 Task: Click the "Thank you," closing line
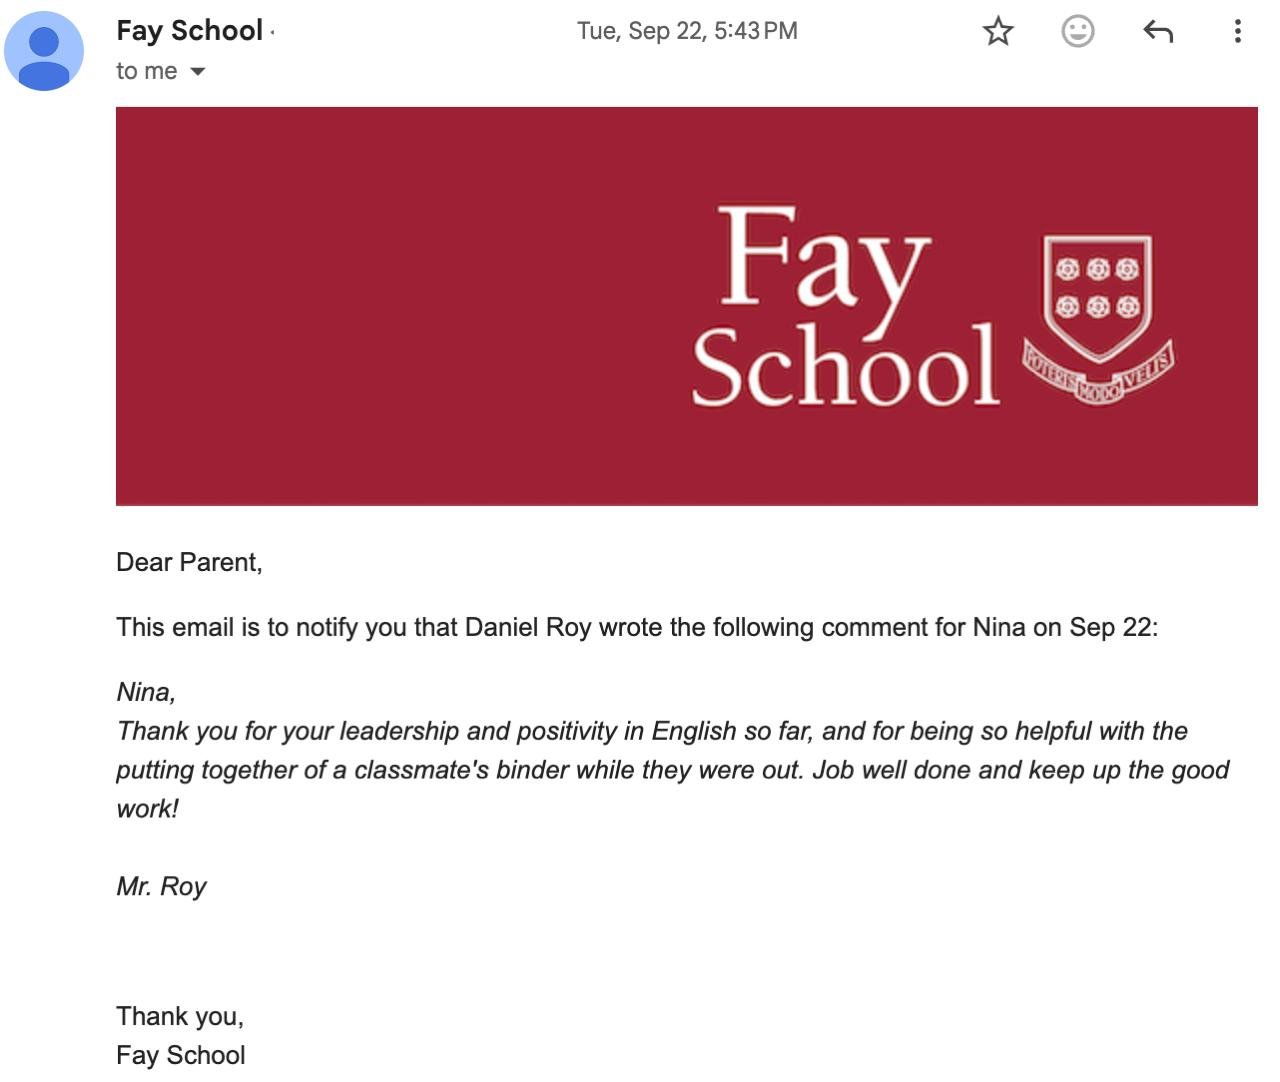coord(180,1016)
